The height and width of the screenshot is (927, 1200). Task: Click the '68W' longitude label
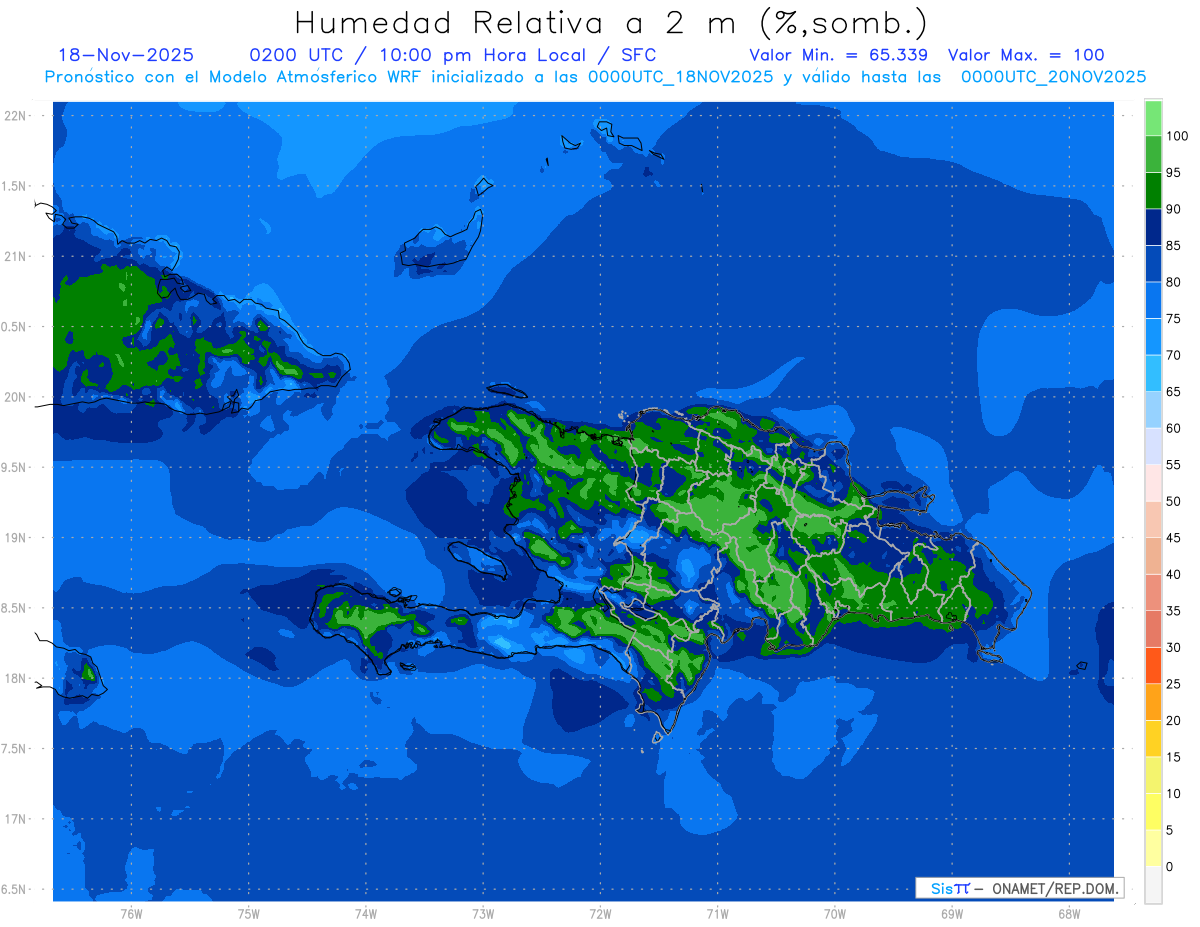pos(1068,914)
